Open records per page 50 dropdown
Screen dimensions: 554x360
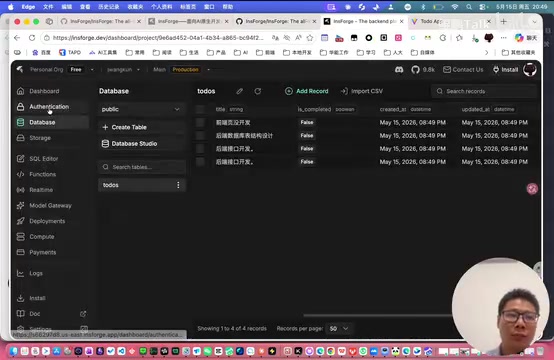tap(339, 329)
